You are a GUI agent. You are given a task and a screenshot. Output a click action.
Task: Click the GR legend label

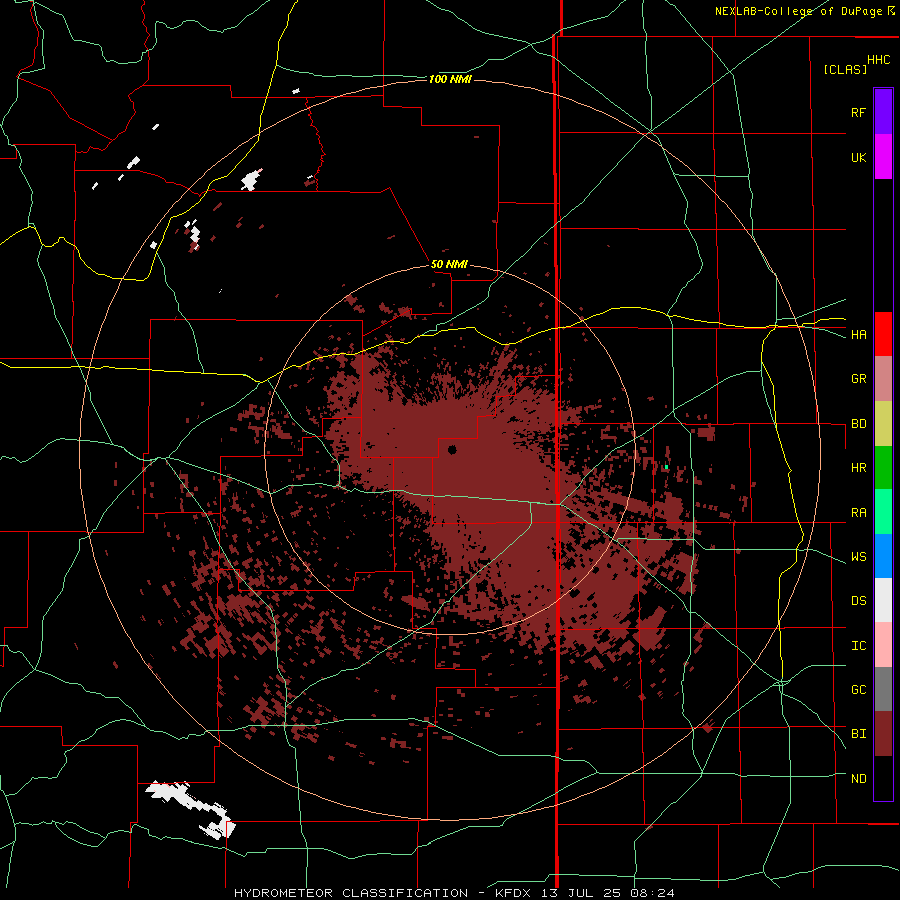[858, 379]
